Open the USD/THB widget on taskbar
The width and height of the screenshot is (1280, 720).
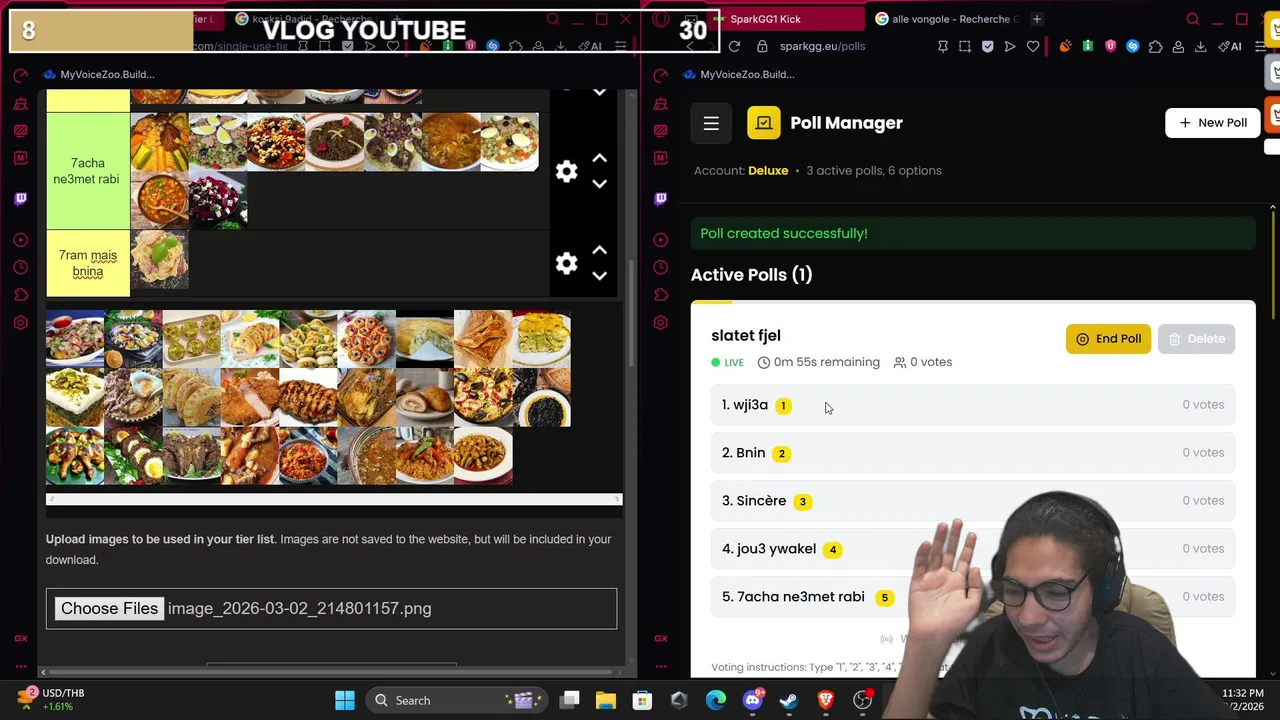coord(50,700)
